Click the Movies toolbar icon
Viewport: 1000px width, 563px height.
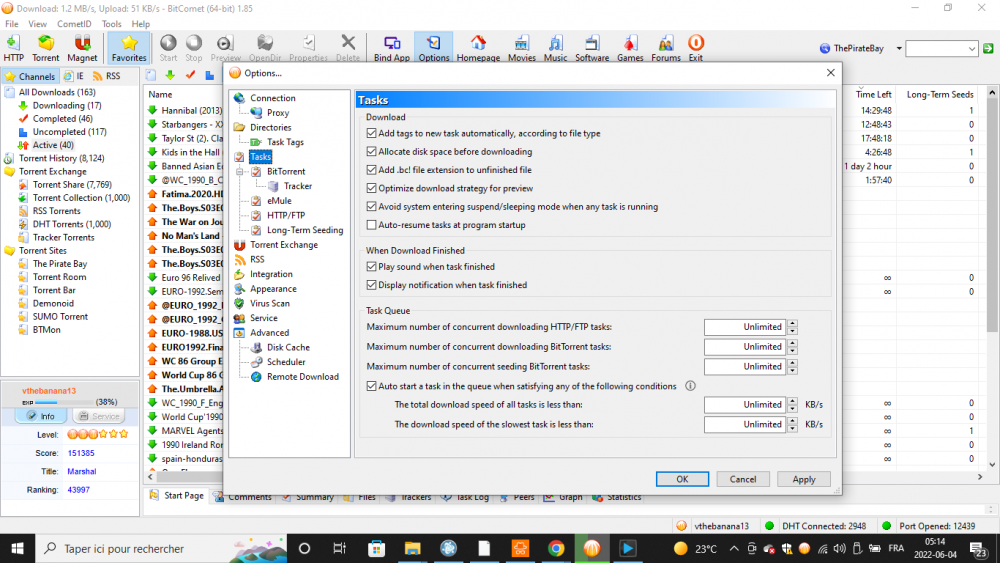click(x=522, y=48)
